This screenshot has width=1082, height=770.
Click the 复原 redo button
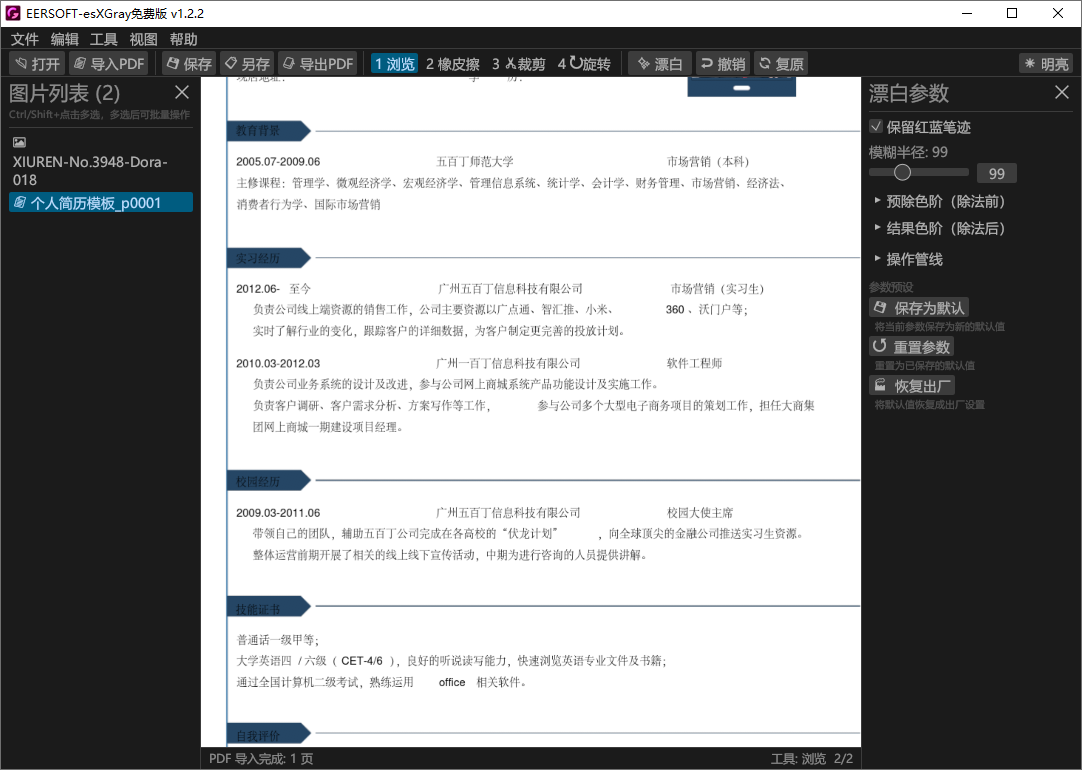(781, 64)
